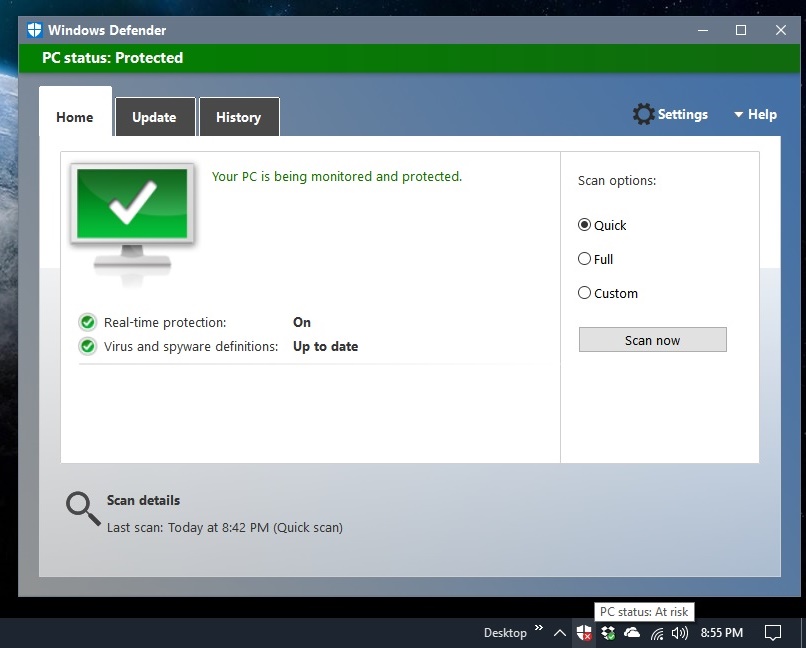Click the Wi-Fi network icon in the tray
This screenshot has height=648, width=806.
click(658, 632)
